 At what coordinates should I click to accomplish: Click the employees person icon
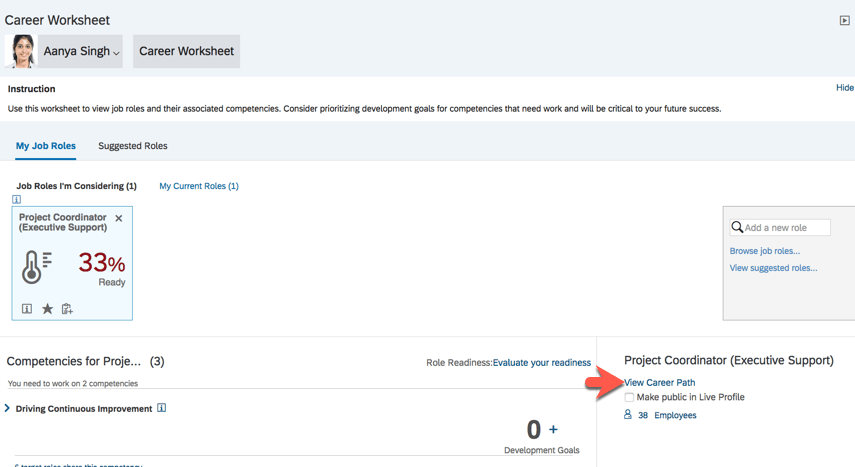628,415
